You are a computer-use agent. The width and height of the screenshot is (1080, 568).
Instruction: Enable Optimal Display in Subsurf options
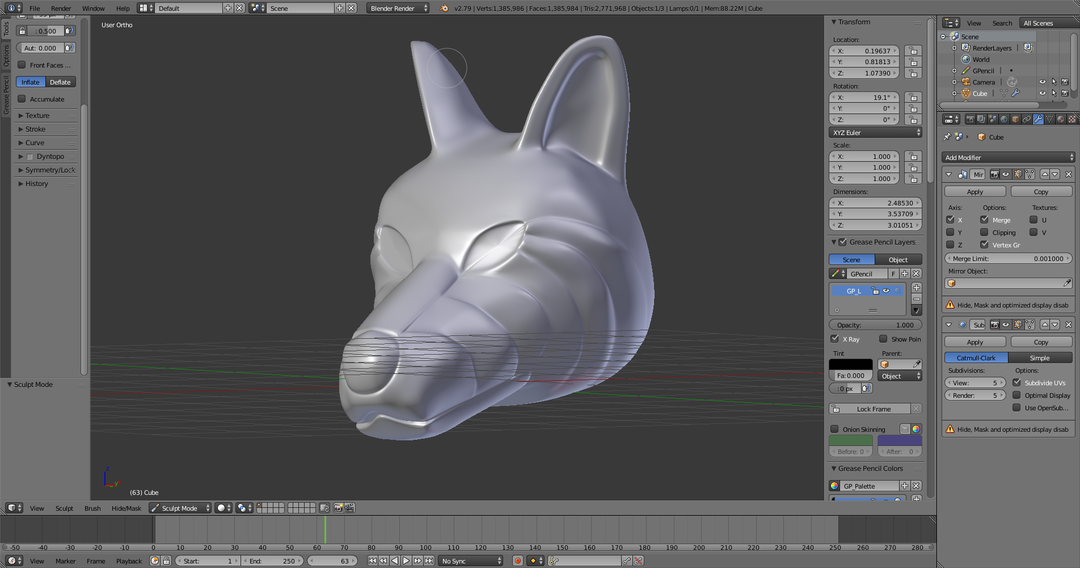(1017, 395)
